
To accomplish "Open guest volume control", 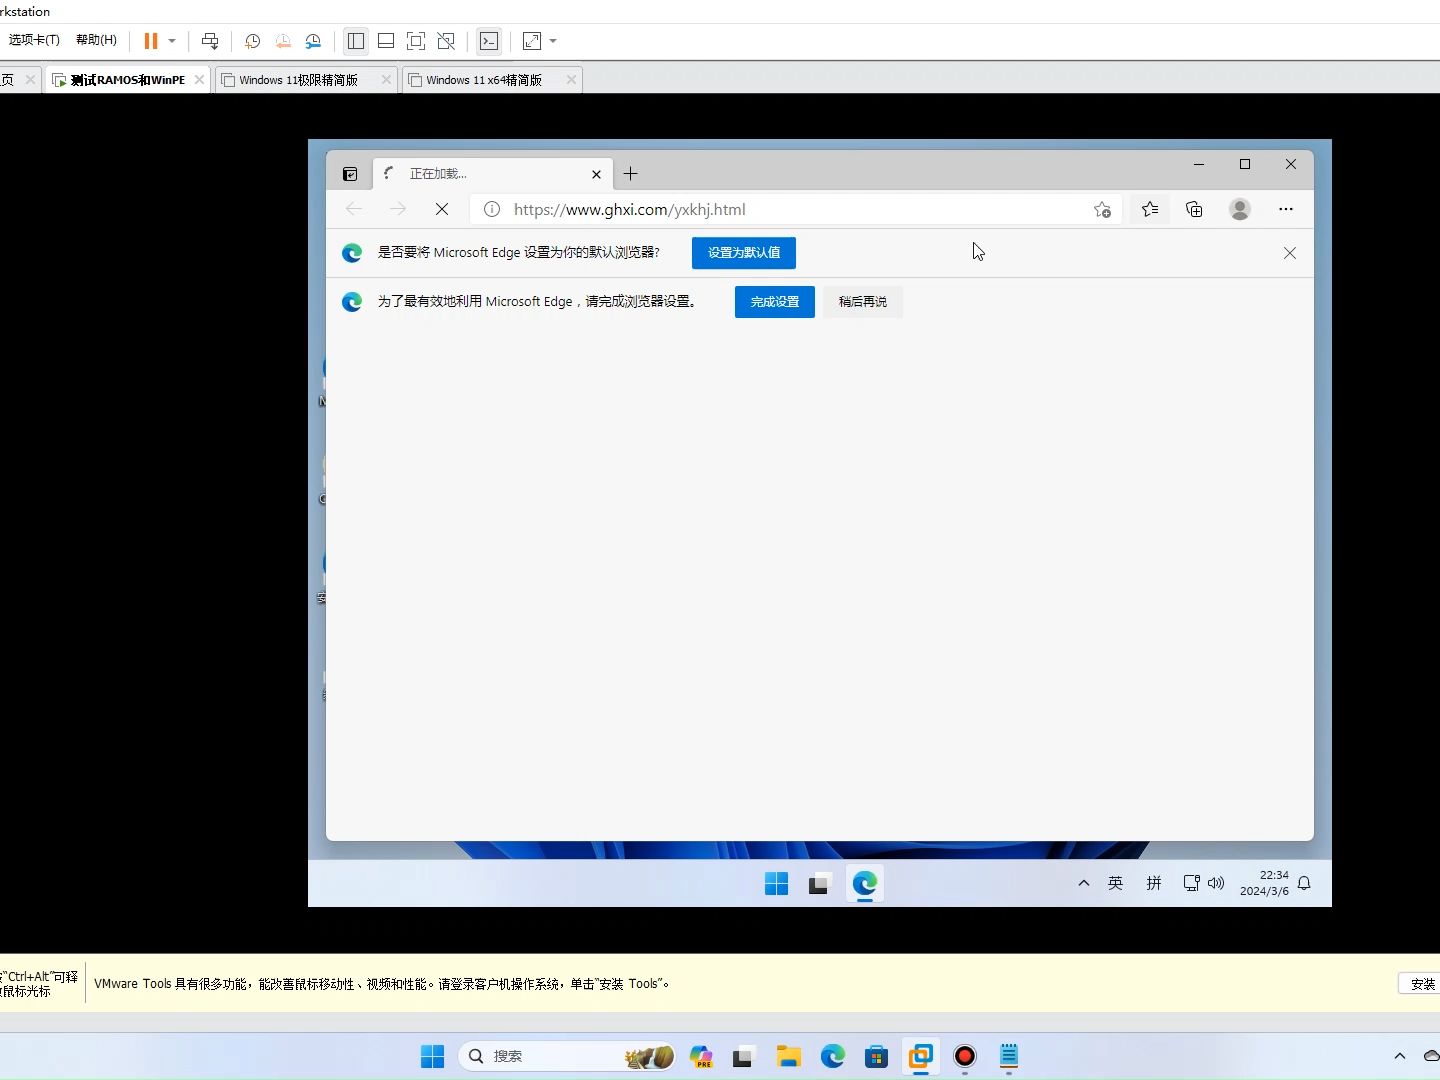I will click(1216, 883).
